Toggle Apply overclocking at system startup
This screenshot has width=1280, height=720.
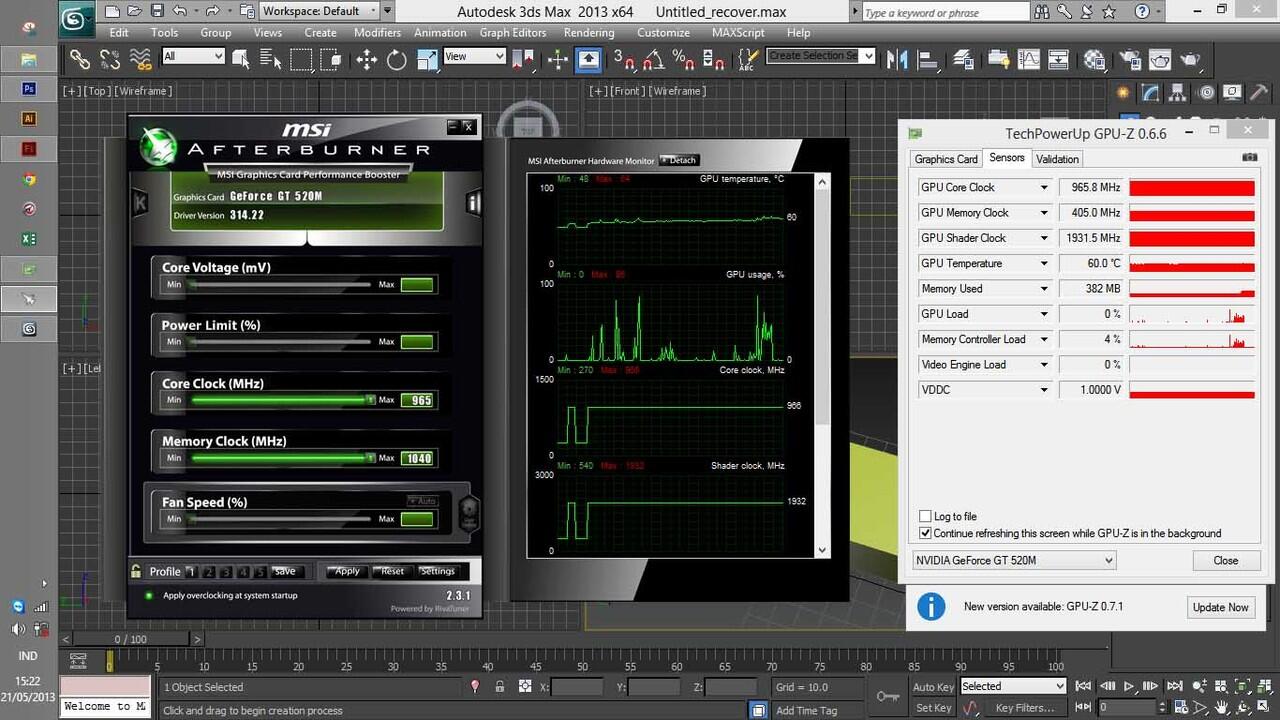(x=149, y=596)
